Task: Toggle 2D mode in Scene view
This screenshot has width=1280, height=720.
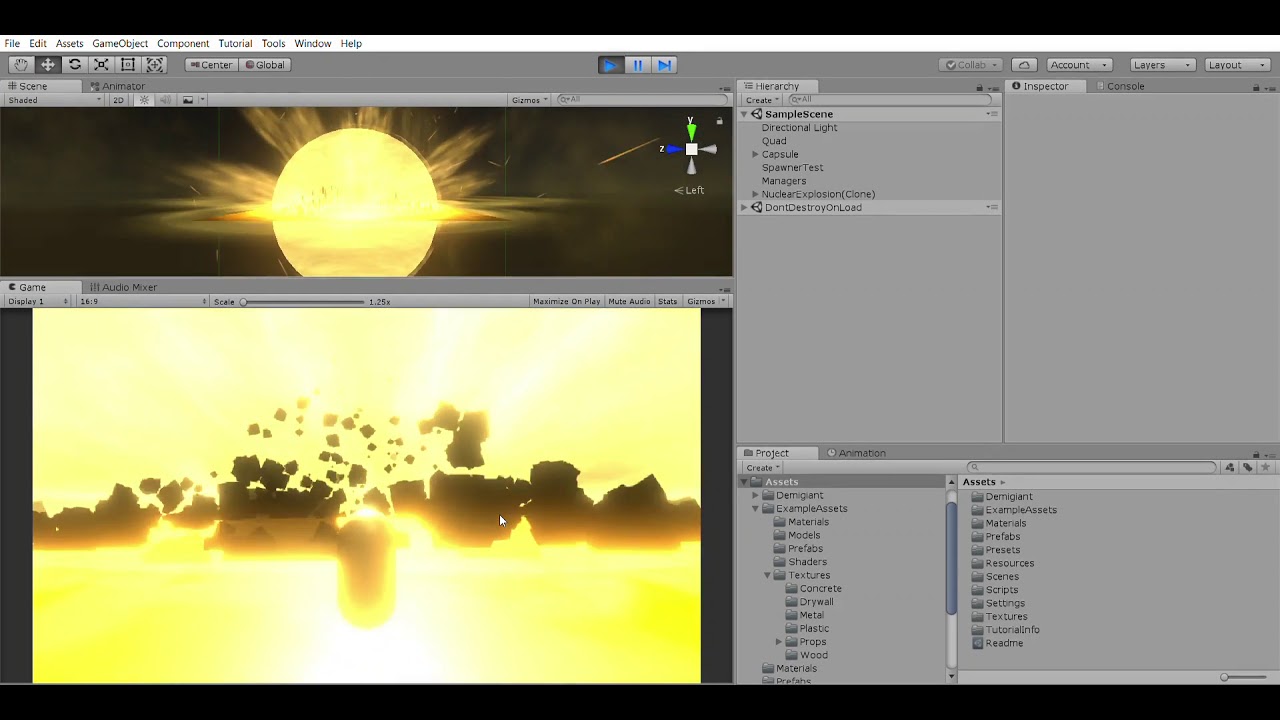Action: pyautogui.click(x=118, y=100)
